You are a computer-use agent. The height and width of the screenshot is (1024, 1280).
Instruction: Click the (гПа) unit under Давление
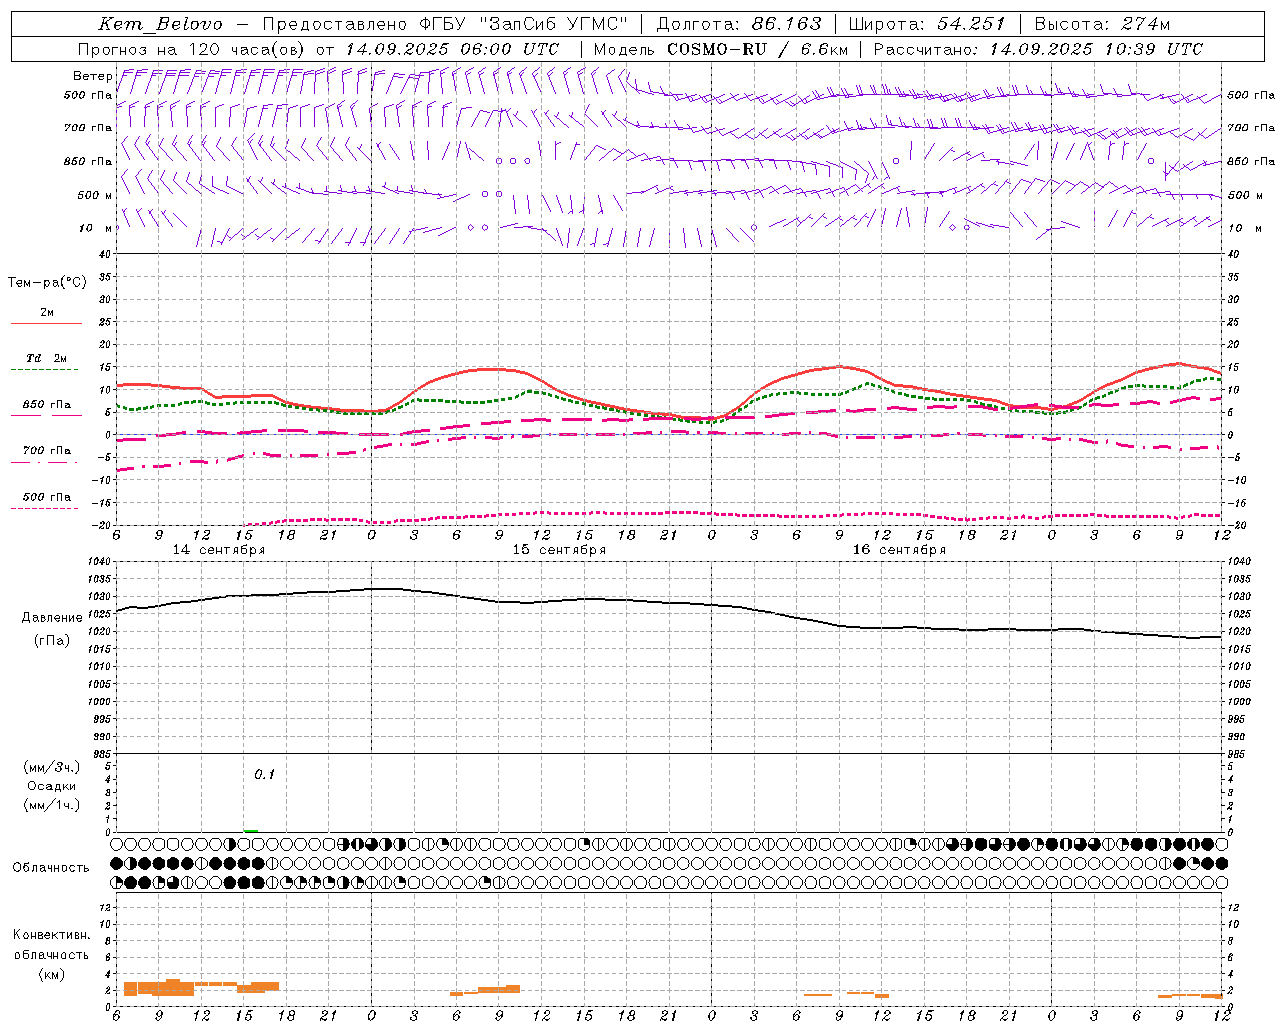coord(52,640)
